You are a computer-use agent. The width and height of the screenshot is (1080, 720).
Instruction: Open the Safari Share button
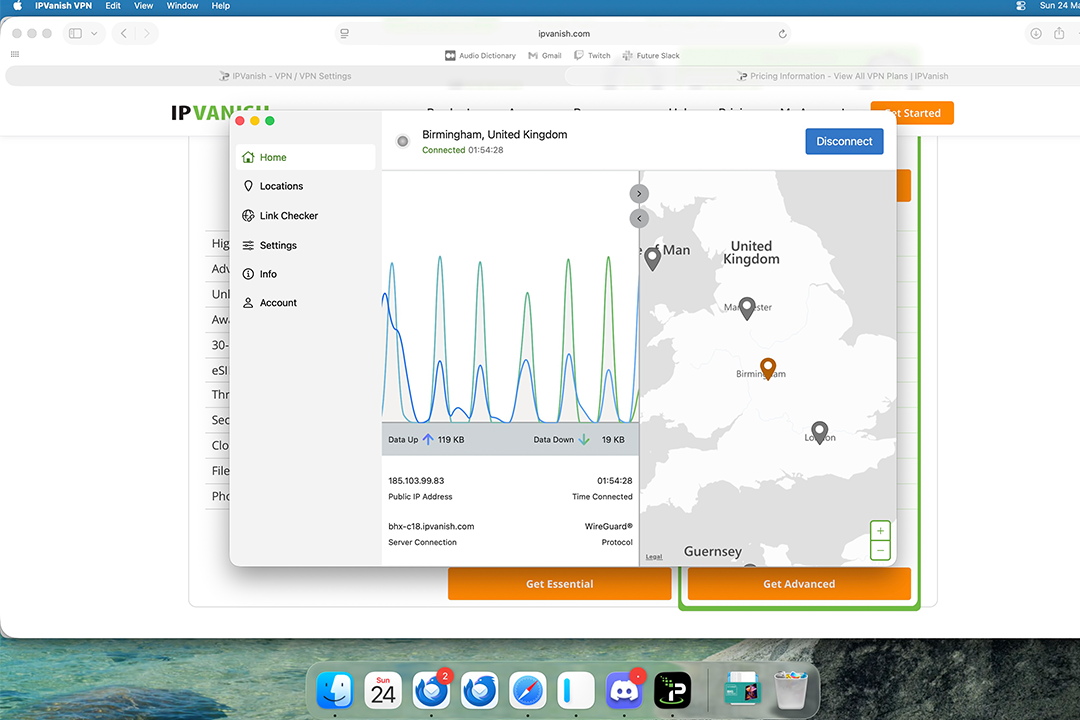pyautogui.click(x=1059, y=33)
